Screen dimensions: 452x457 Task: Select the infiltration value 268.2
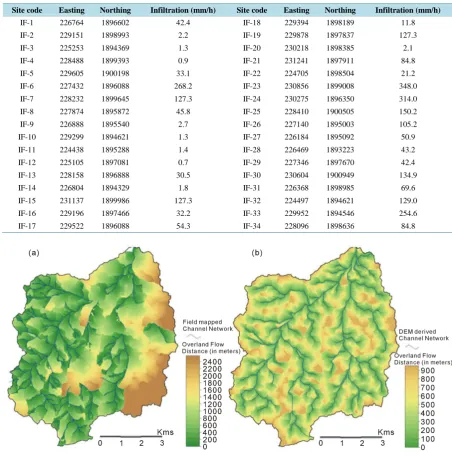pyautogui.click(x=183, y=86)
